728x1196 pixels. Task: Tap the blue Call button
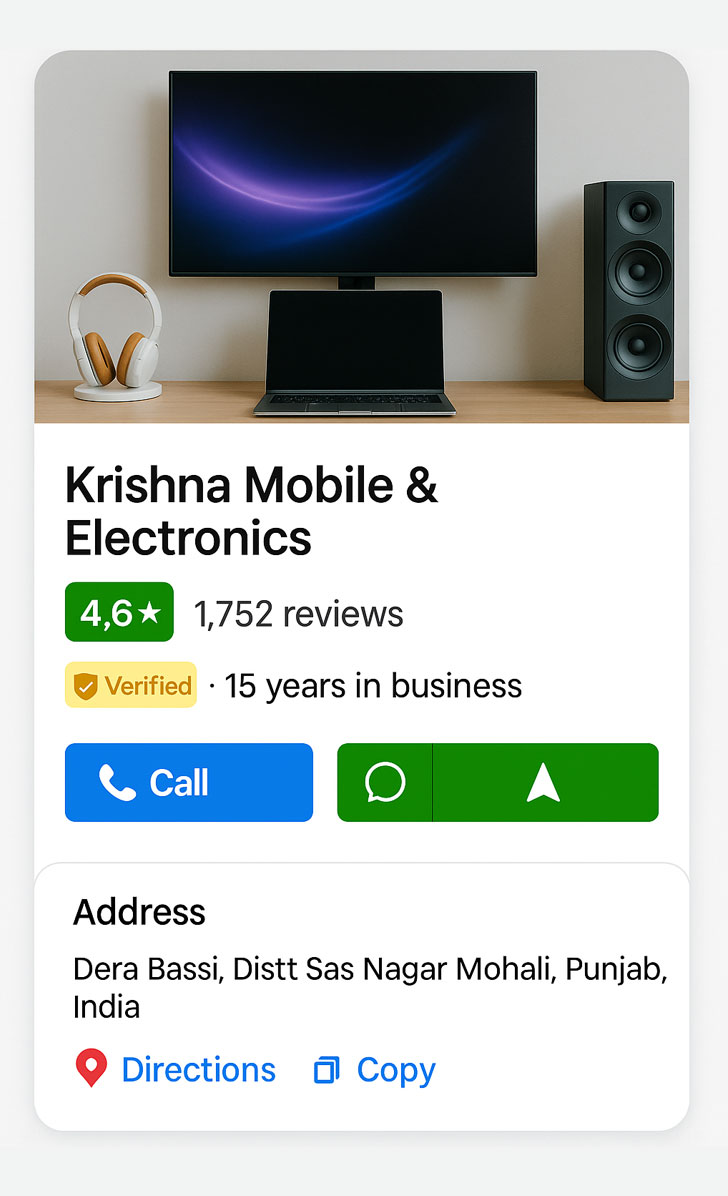(x=188, y=782)
